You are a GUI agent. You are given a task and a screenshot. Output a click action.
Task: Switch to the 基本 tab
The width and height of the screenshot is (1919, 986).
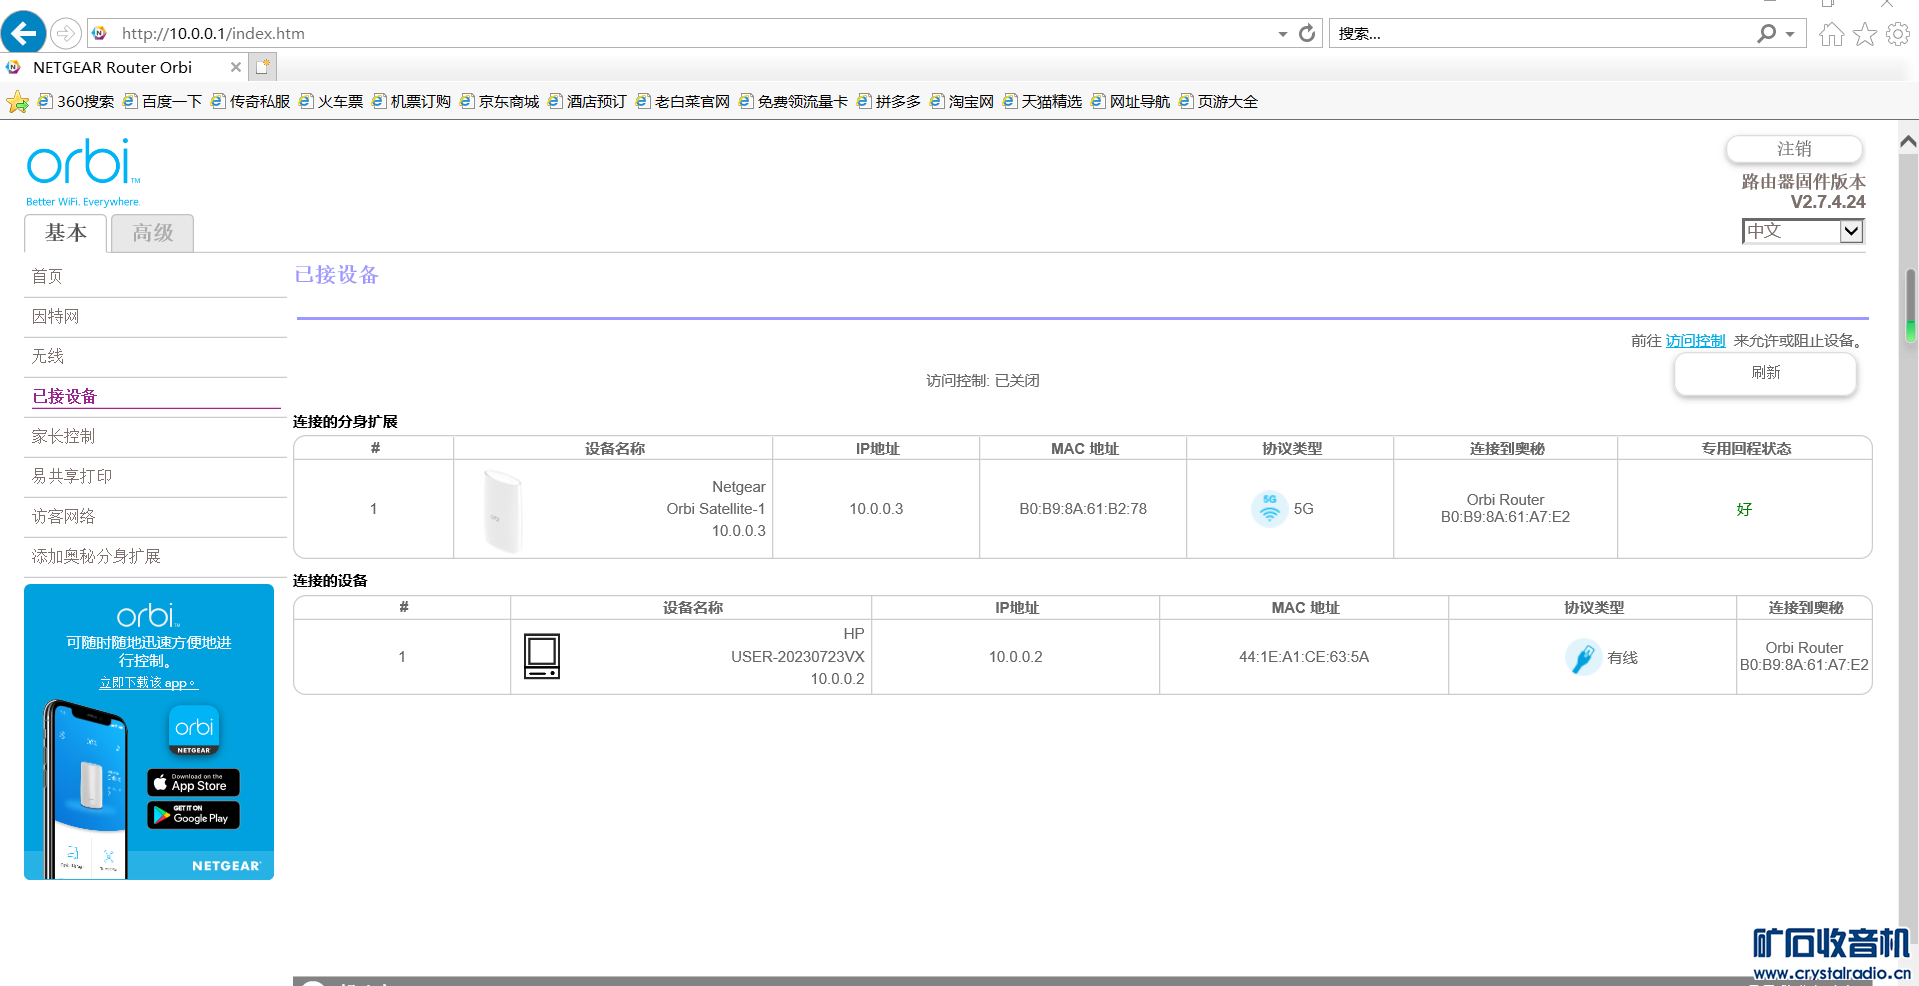[66, 233]
